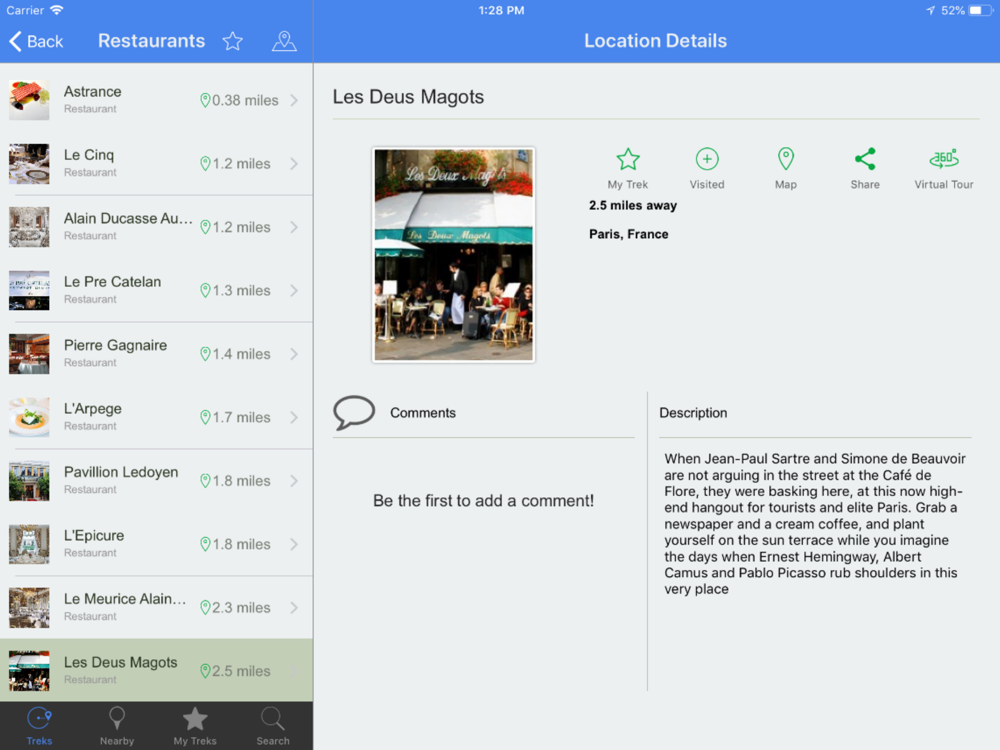Launch the 360 Virtual Tour
Viewport: 1000px width, 750px height.
(944, 168)
